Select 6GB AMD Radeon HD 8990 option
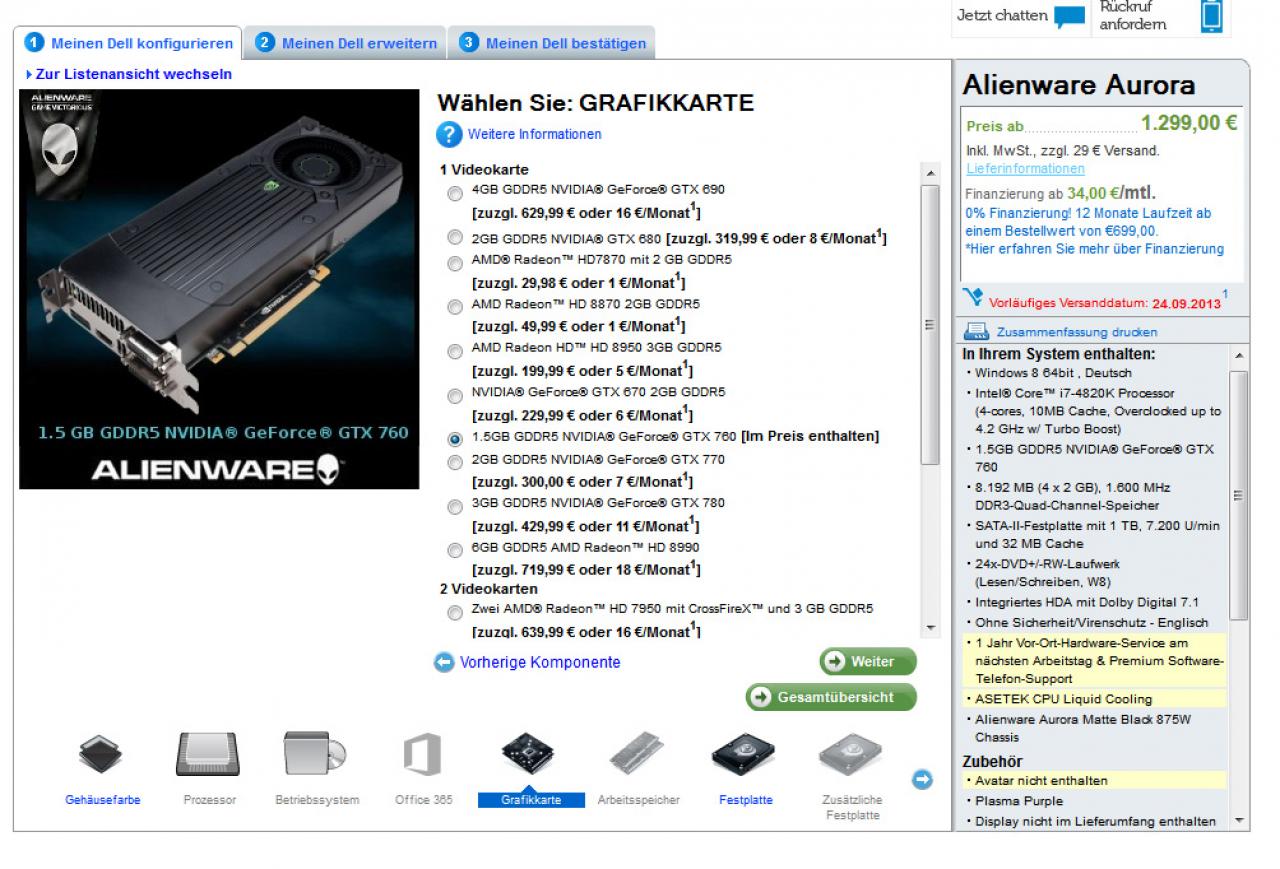Screen dimensions: 1280x869 455,551
